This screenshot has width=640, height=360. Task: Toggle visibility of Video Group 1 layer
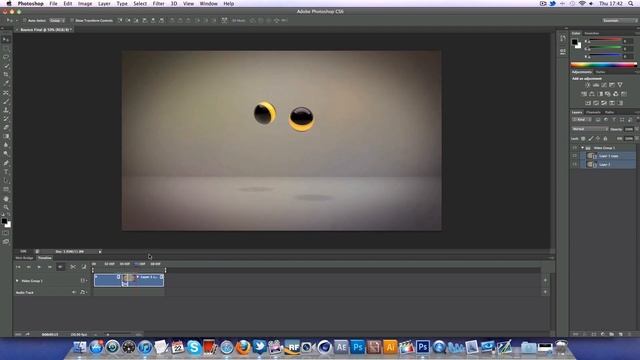(x=575, y=148)
